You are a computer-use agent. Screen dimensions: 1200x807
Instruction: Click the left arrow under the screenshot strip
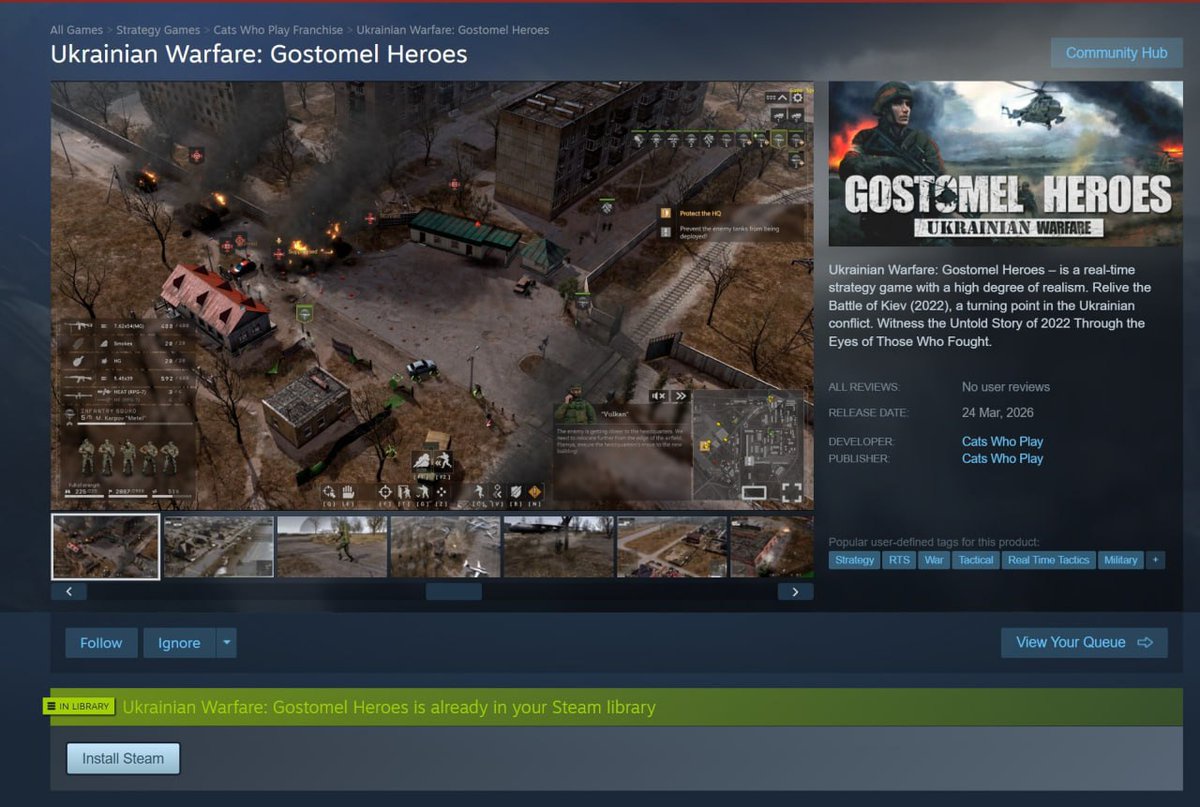pyautogui.click(x=68, y=591)
